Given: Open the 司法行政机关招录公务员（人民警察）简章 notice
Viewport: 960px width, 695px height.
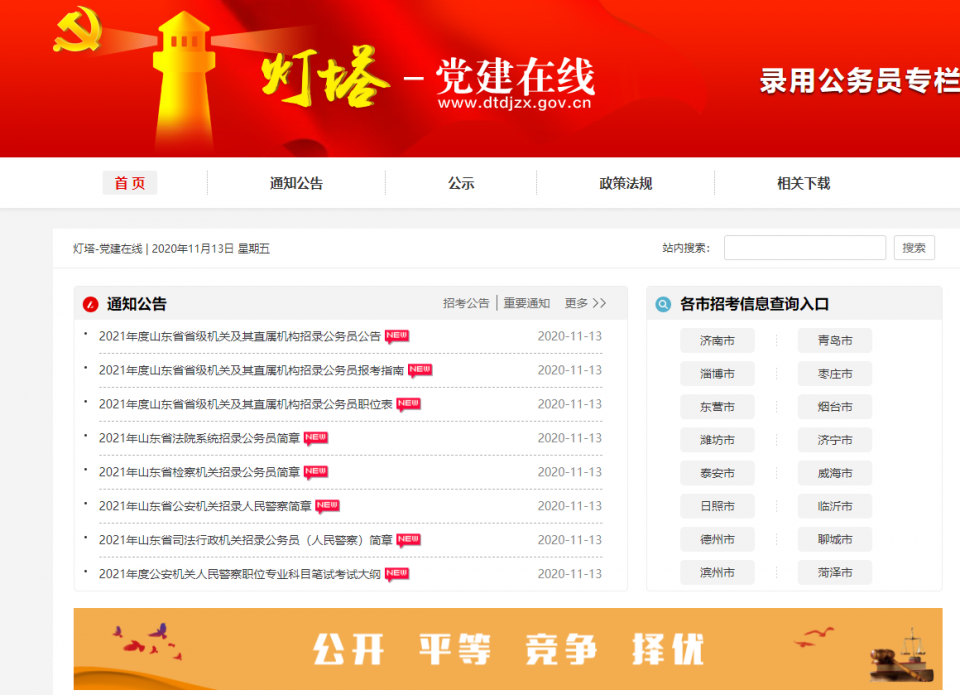Looking at the screenshot, I should pyautogui.click(x=246, y=540).
